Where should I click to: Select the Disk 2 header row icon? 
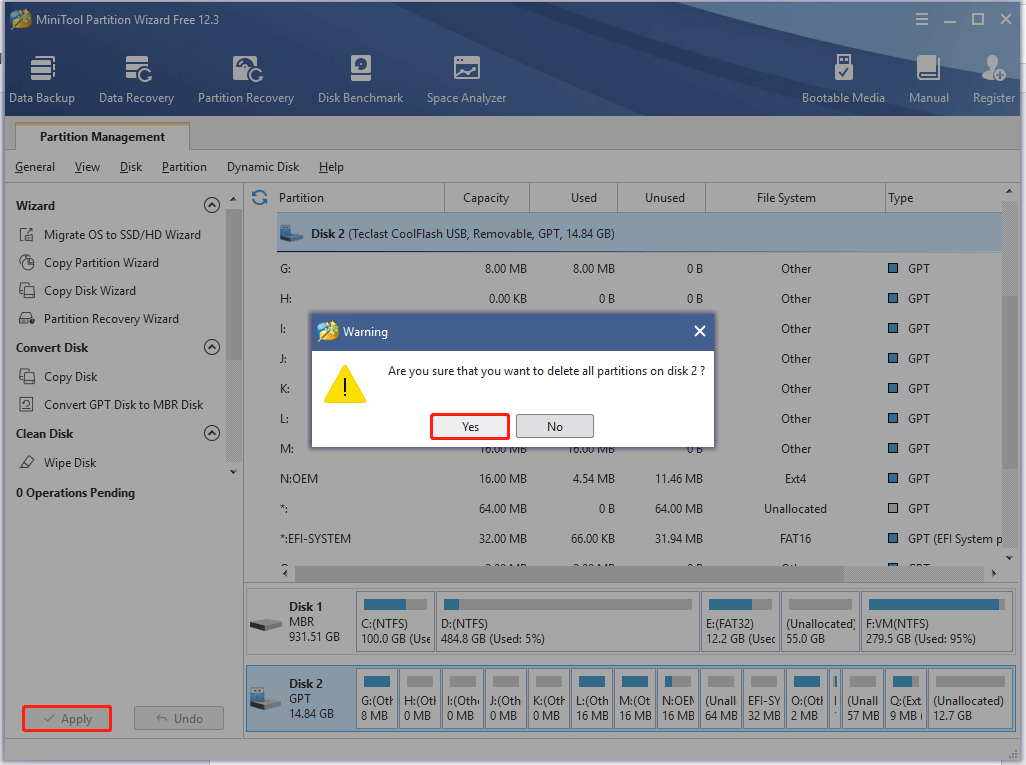[291, 234]
